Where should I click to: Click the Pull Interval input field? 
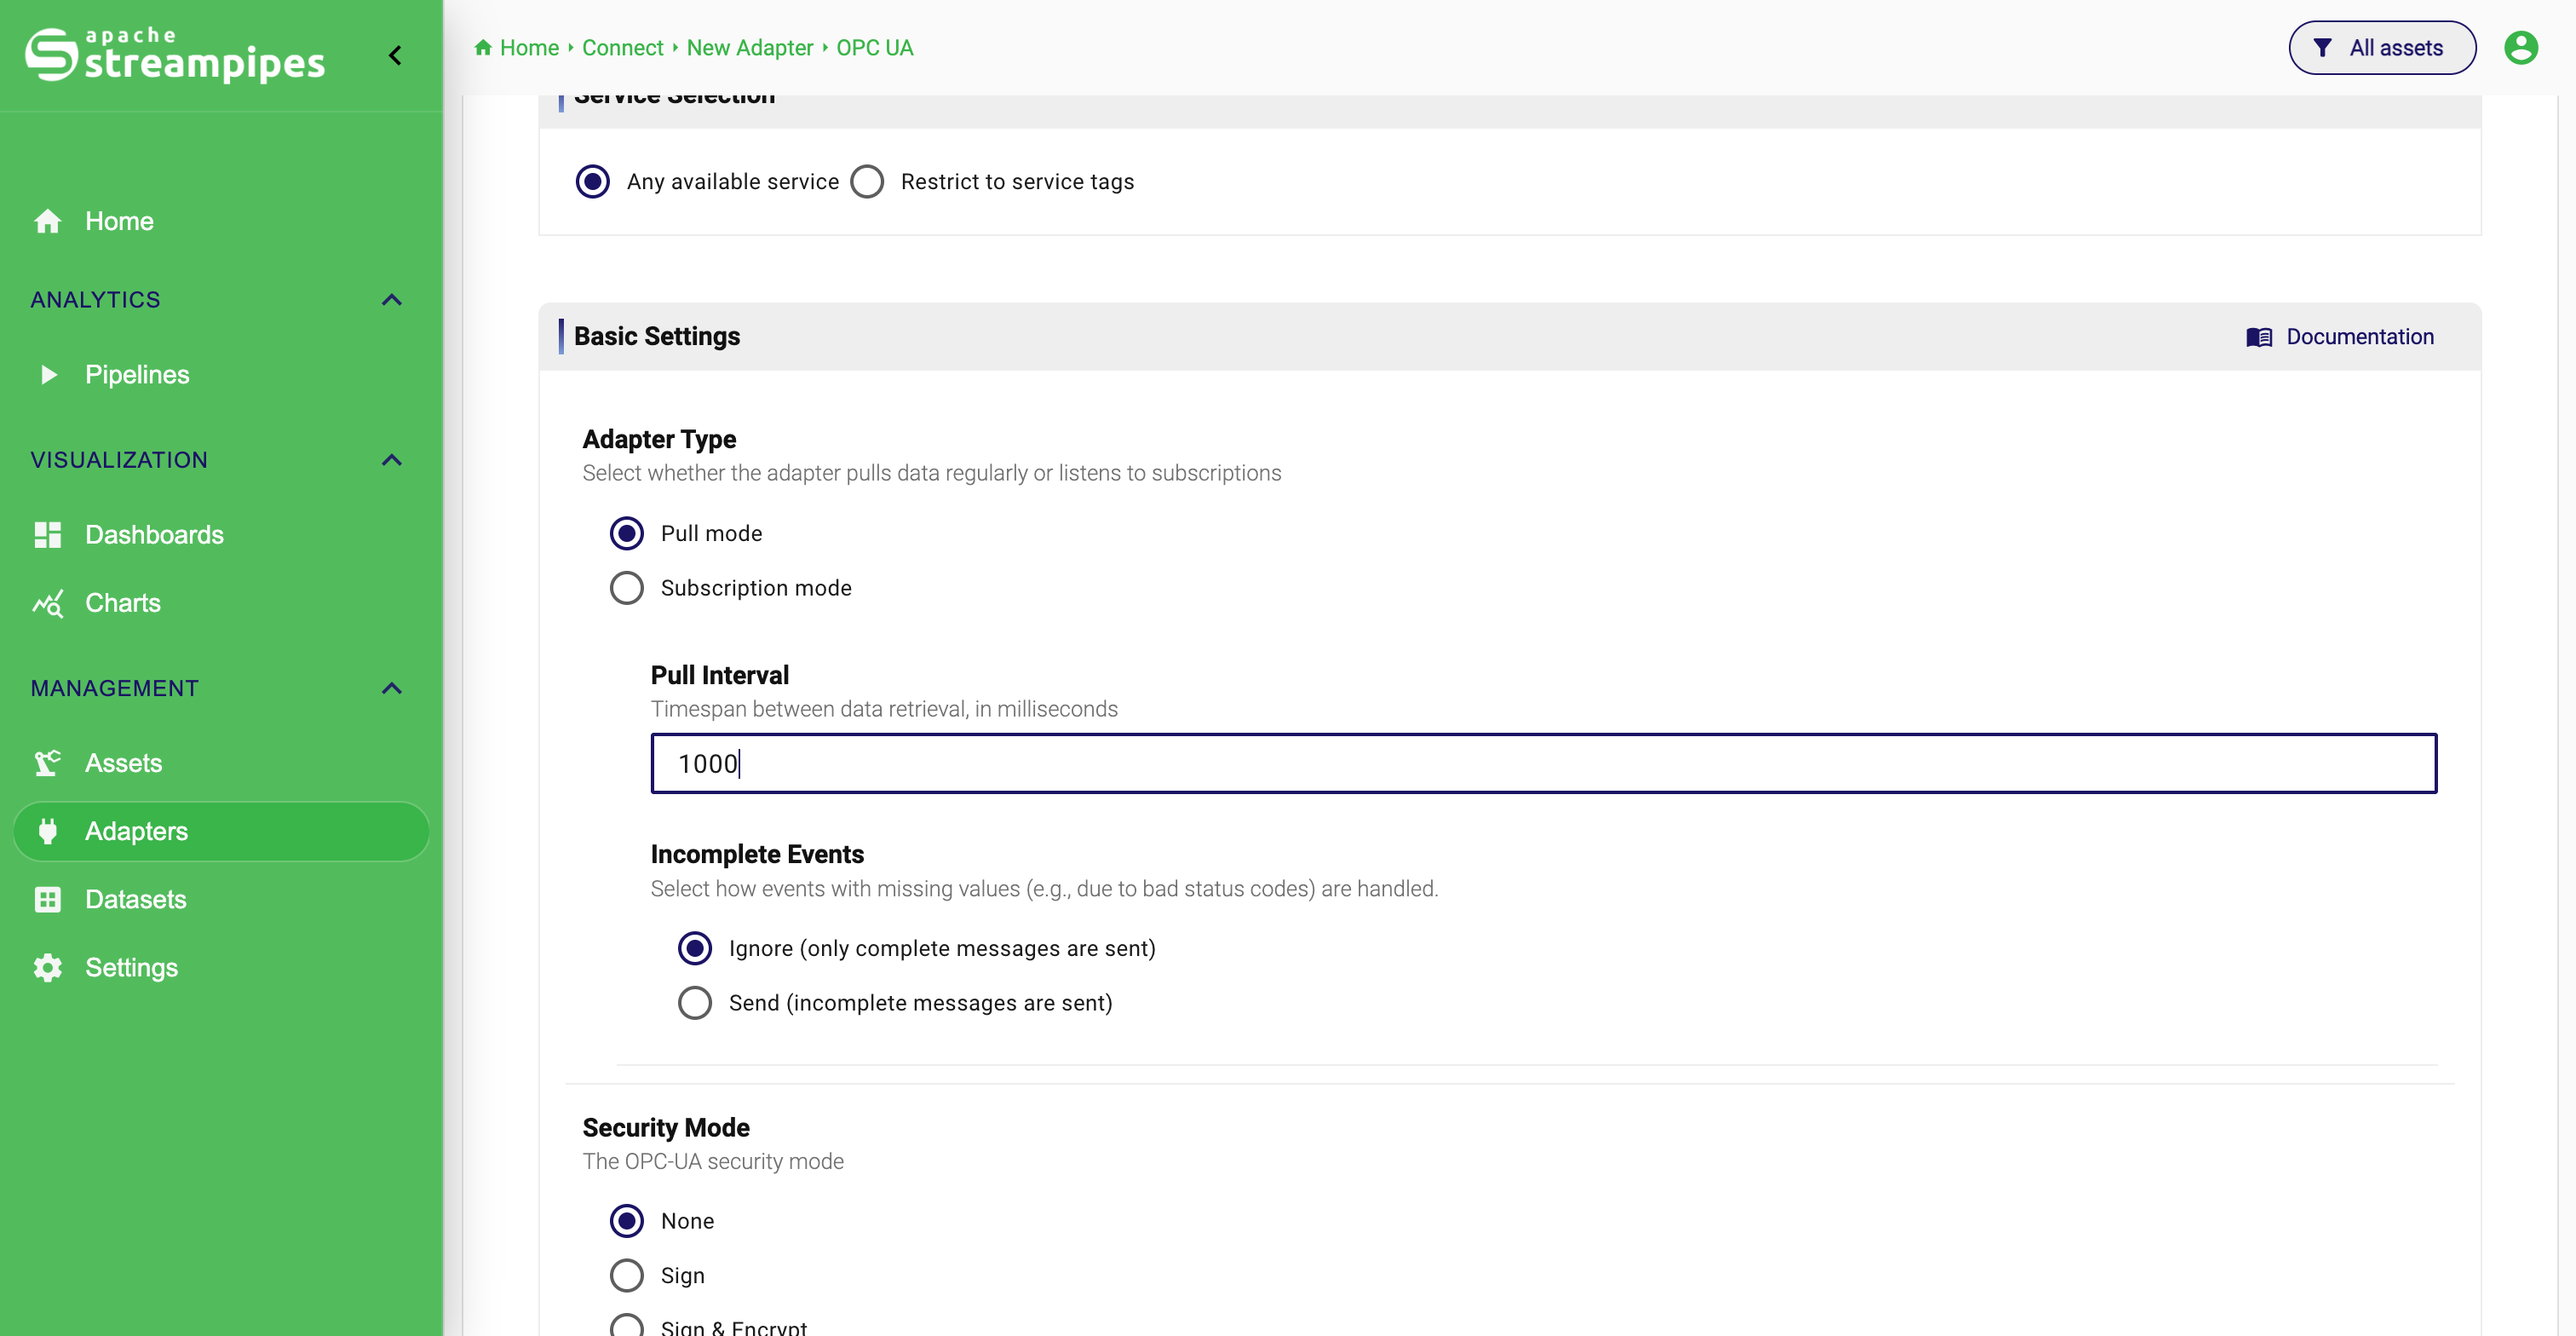point(1543,764)
